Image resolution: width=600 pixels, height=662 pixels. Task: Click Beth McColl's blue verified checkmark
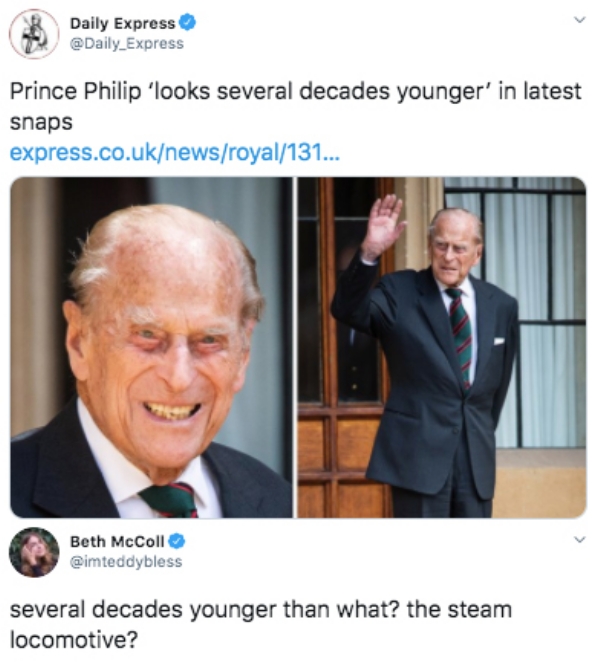(177, 541)
